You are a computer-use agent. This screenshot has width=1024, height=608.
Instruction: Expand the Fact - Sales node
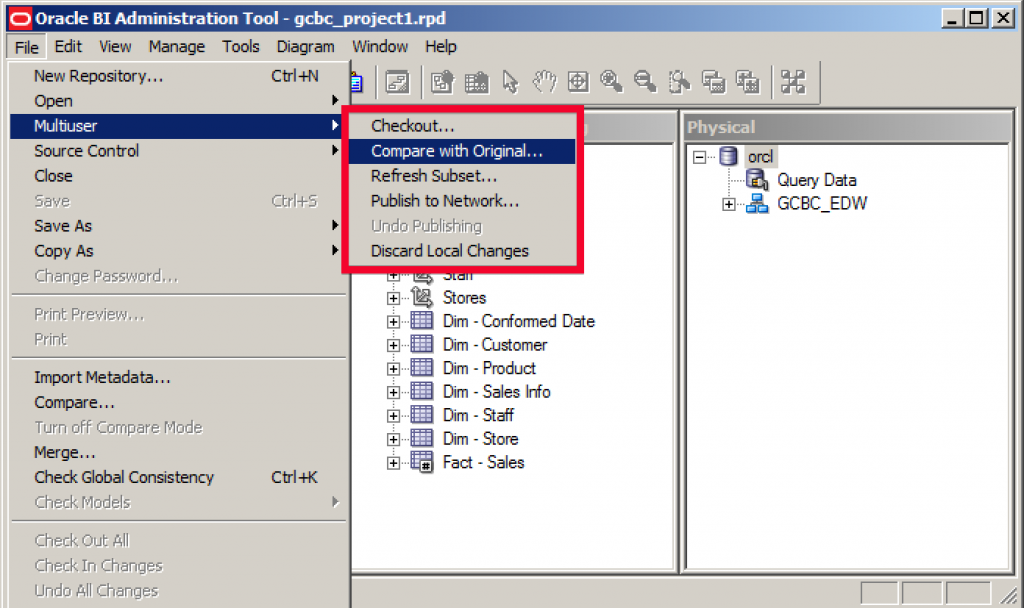click(393, 463)
